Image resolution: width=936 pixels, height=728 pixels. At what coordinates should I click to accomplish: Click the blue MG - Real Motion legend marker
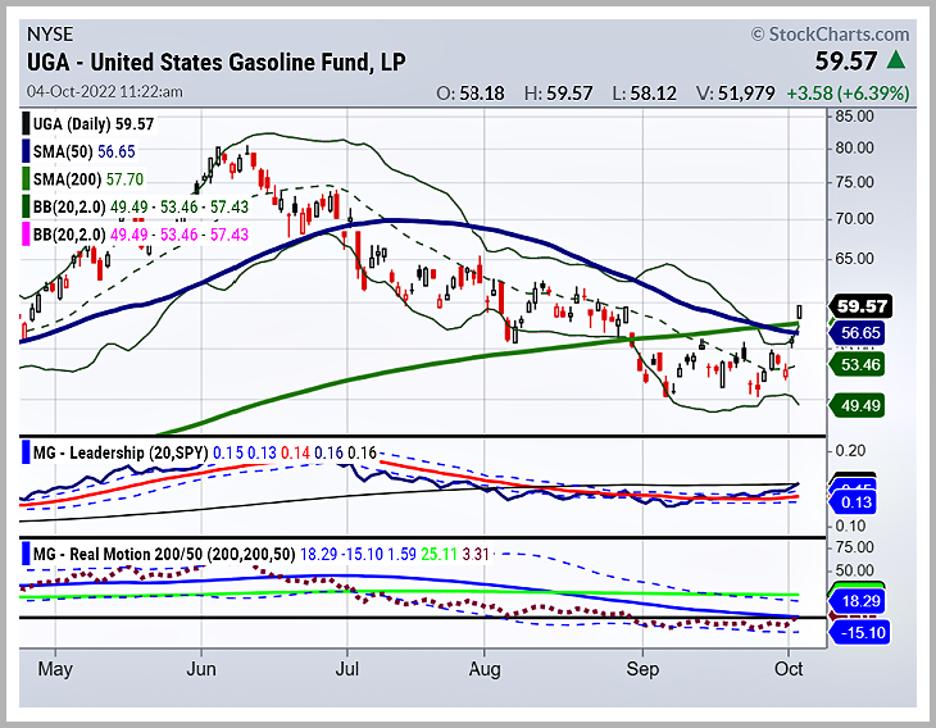24,552
